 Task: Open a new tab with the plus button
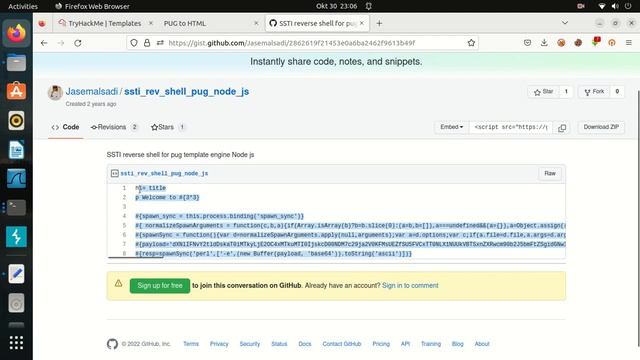[x=379, y=23]
